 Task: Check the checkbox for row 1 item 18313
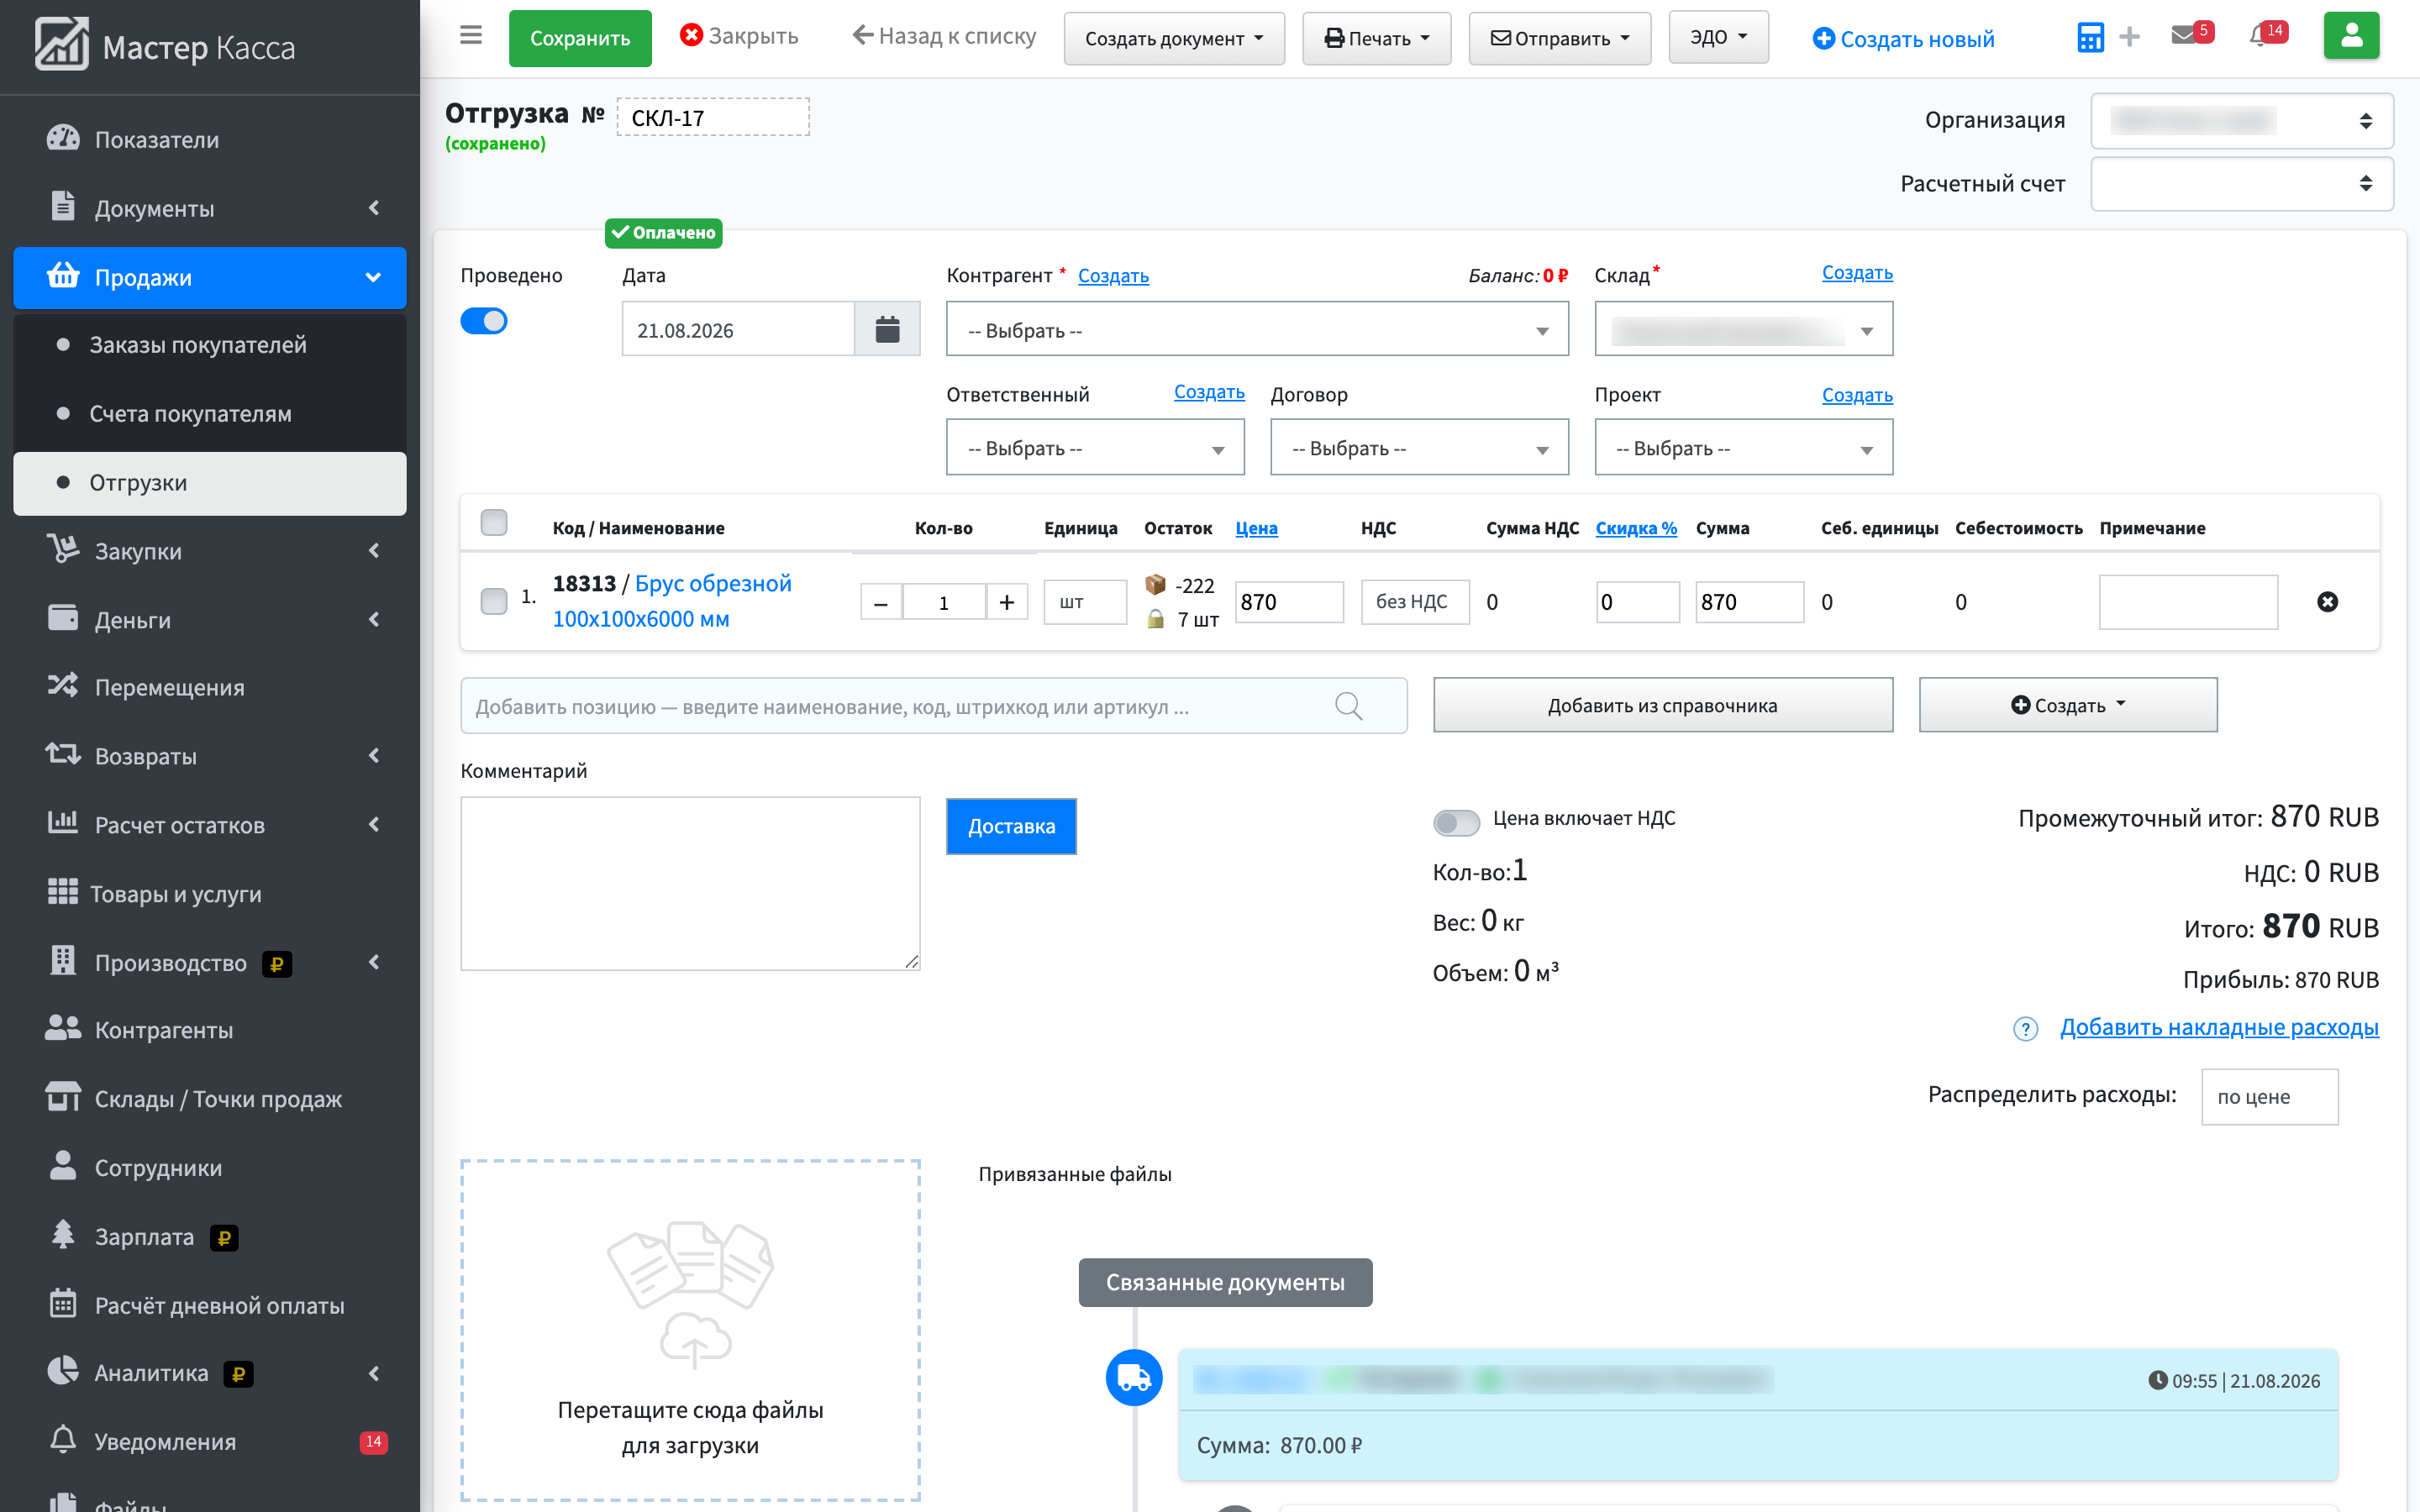tap(494, 601)
